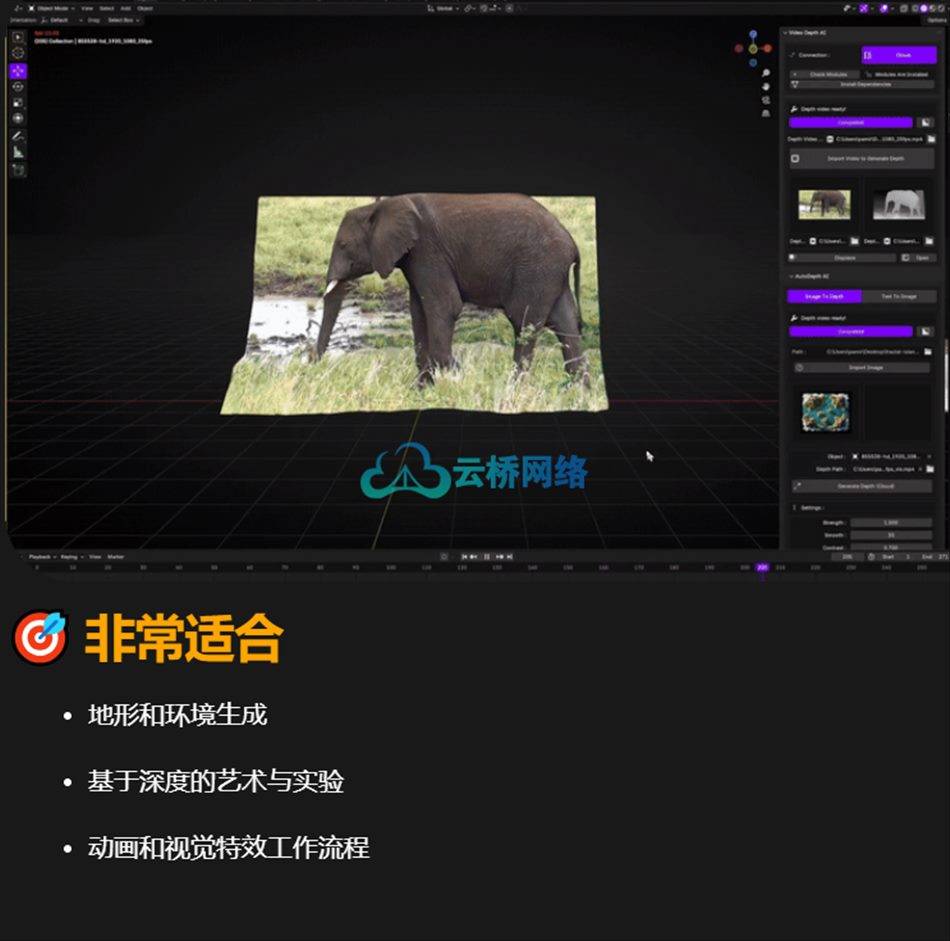The height and width of the screenshot is (941, 950).
Task: Jump to the timeline end frame
Action: point(510,557)
